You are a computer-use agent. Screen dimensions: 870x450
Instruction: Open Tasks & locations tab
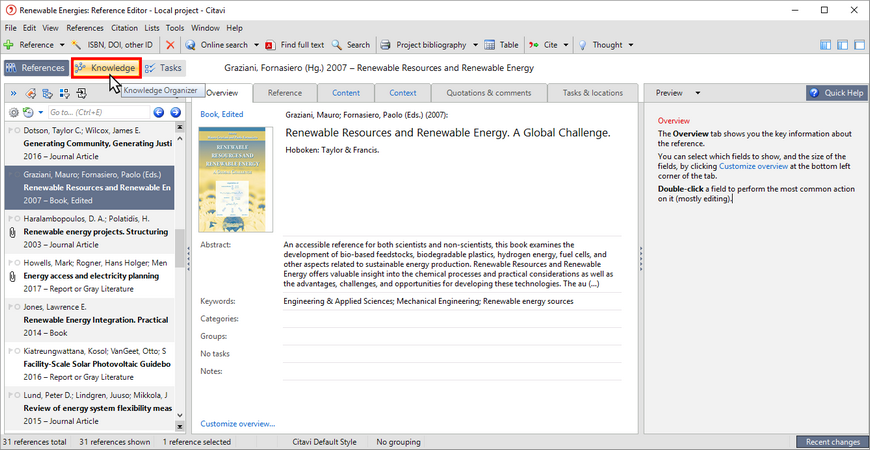click(x=593, y=93)
